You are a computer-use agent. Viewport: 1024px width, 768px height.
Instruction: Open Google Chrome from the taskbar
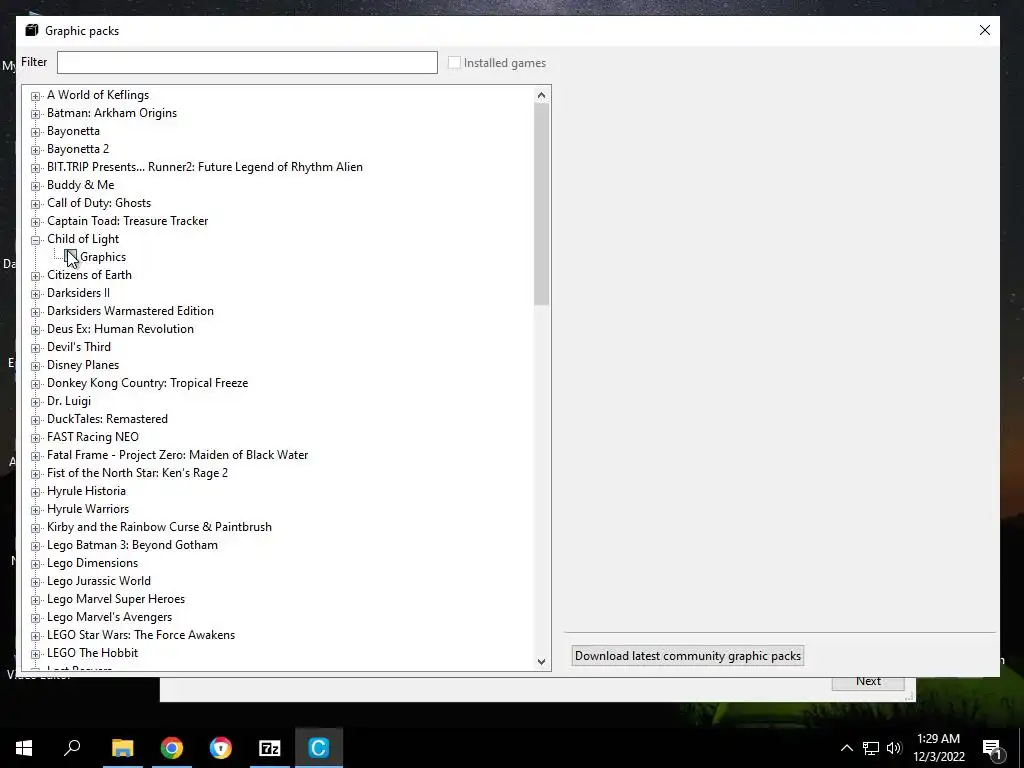[172, 748]
